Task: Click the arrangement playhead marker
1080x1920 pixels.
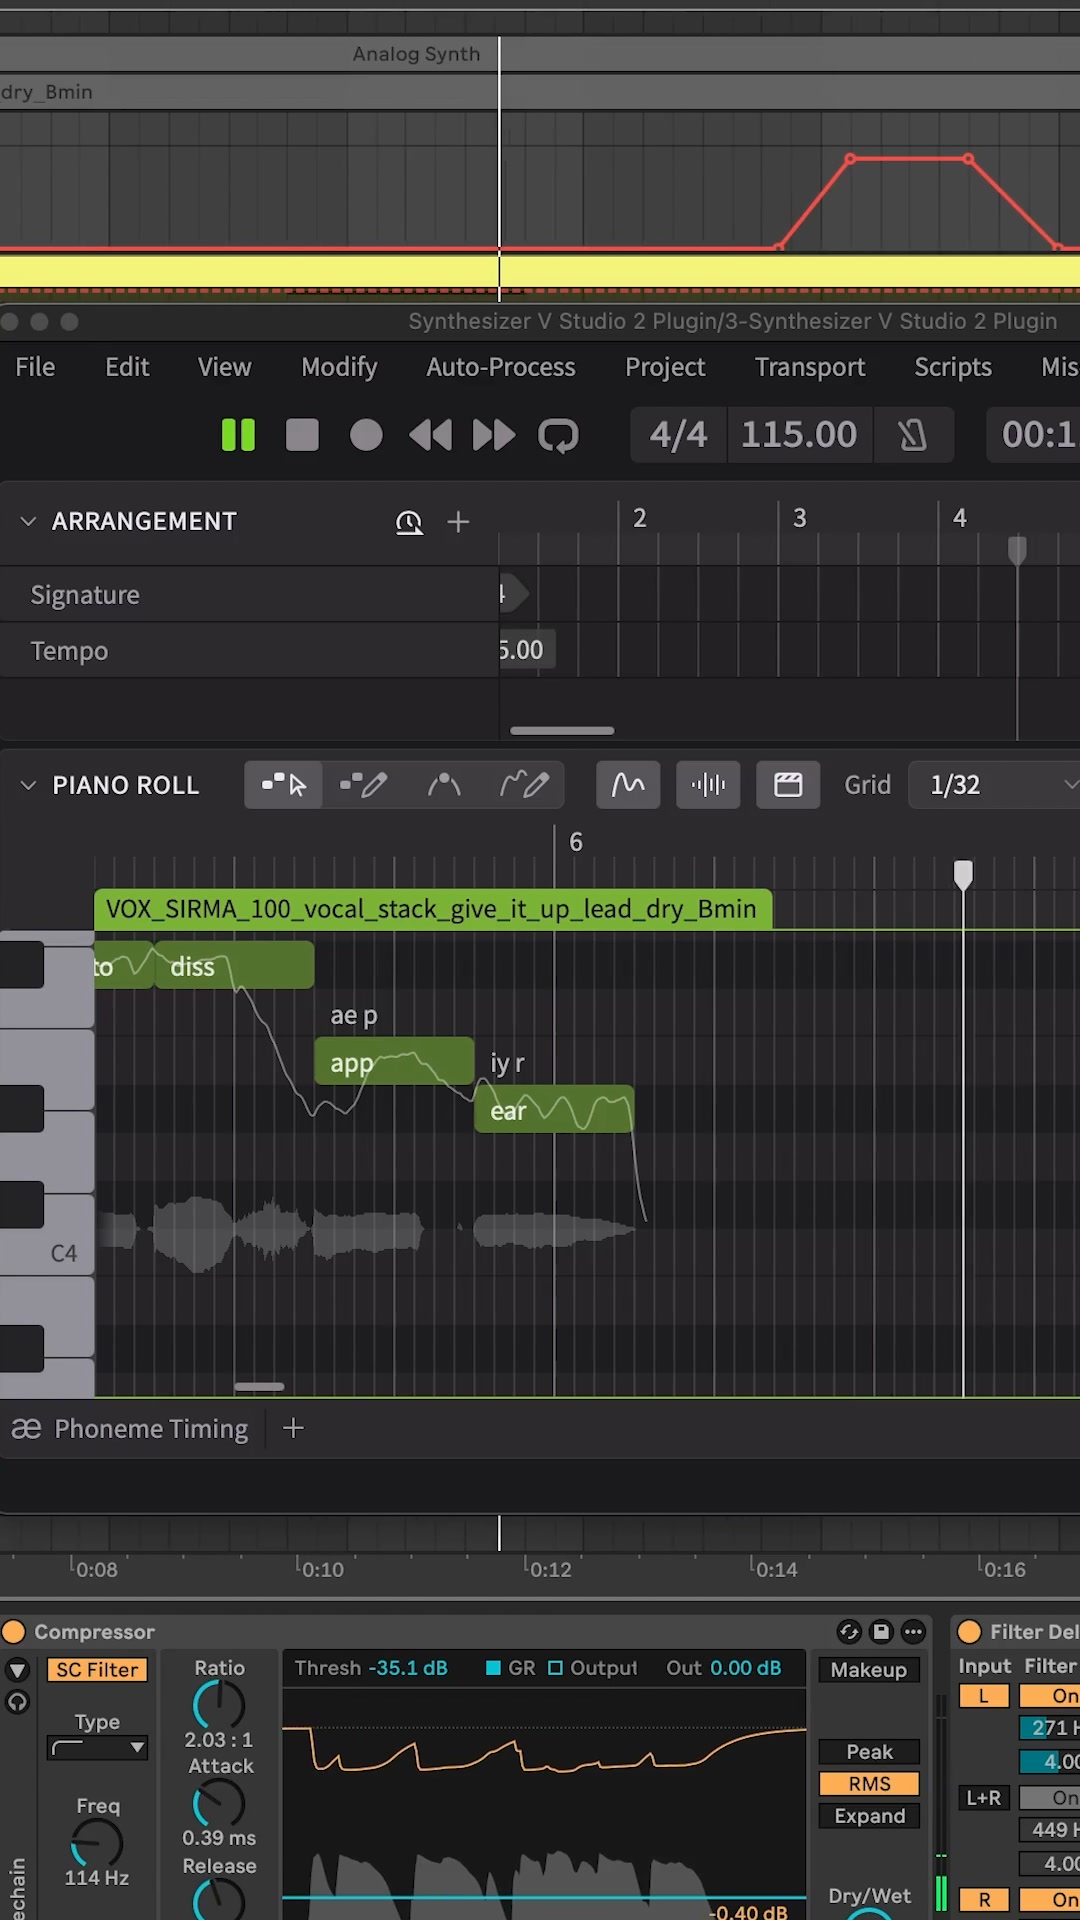Action: click(x=1017, y=550)
